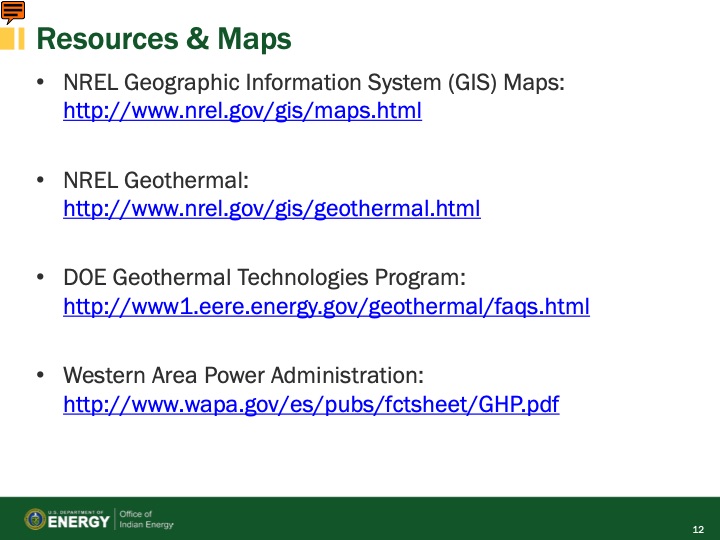Click the "Office of Indian Energy" footer text
The image size is (720, 540).
(x=146, y=519)
